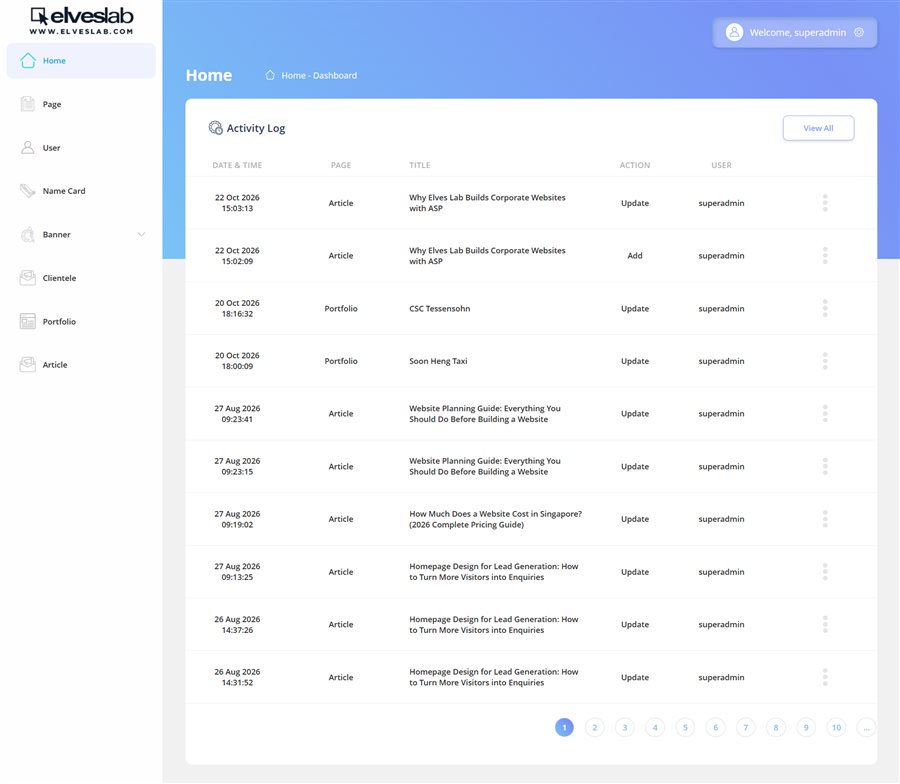Screen dimensions: 900x784
Task: Expand the Banner submenu chevron
Action: point(141,234)
